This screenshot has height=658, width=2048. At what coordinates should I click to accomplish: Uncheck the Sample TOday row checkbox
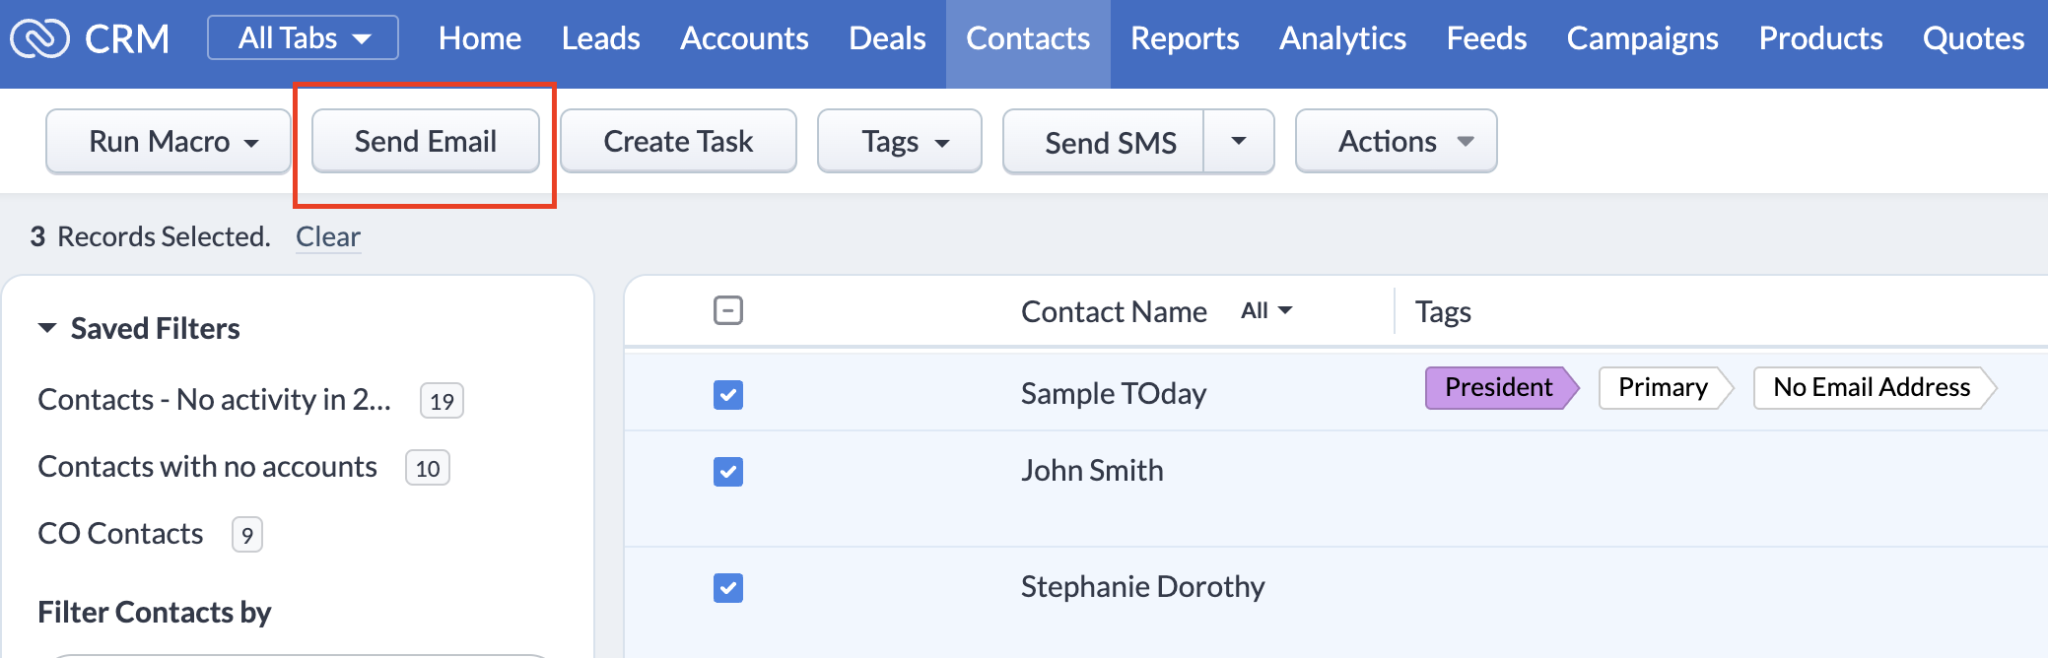pos(728,395)
